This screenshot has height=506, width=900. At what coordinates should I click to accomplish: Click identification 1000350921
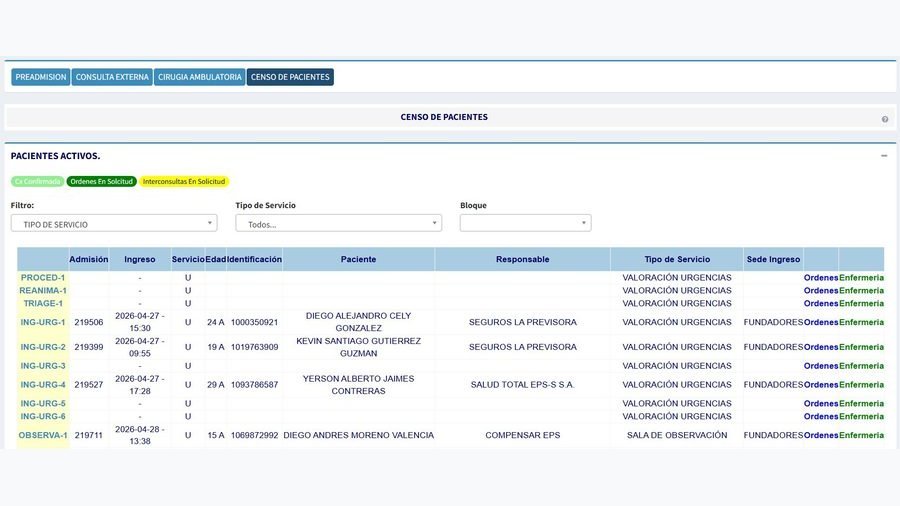tap(254, 322)
